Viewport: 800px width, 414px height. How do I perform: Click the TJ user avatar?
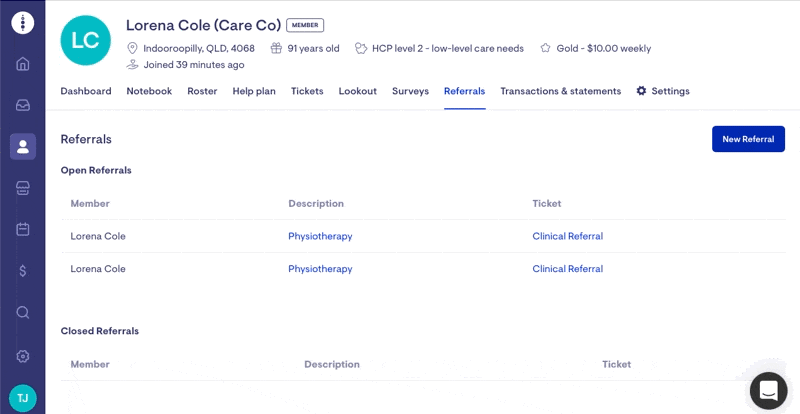coord(22,398)
